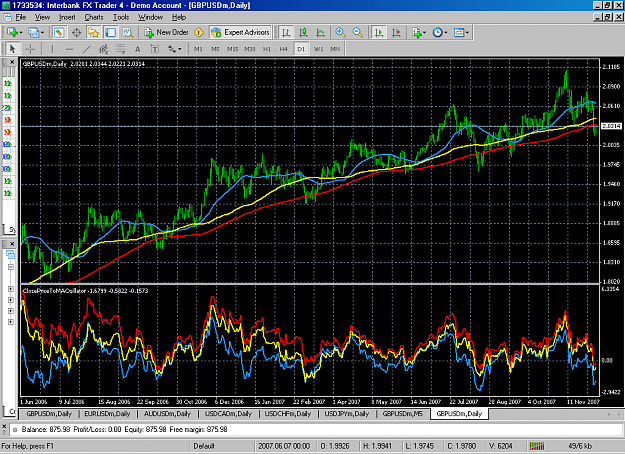The width and height of the screenshot is (625, 454).
Task: Open the Help menu
Action: 179,17
